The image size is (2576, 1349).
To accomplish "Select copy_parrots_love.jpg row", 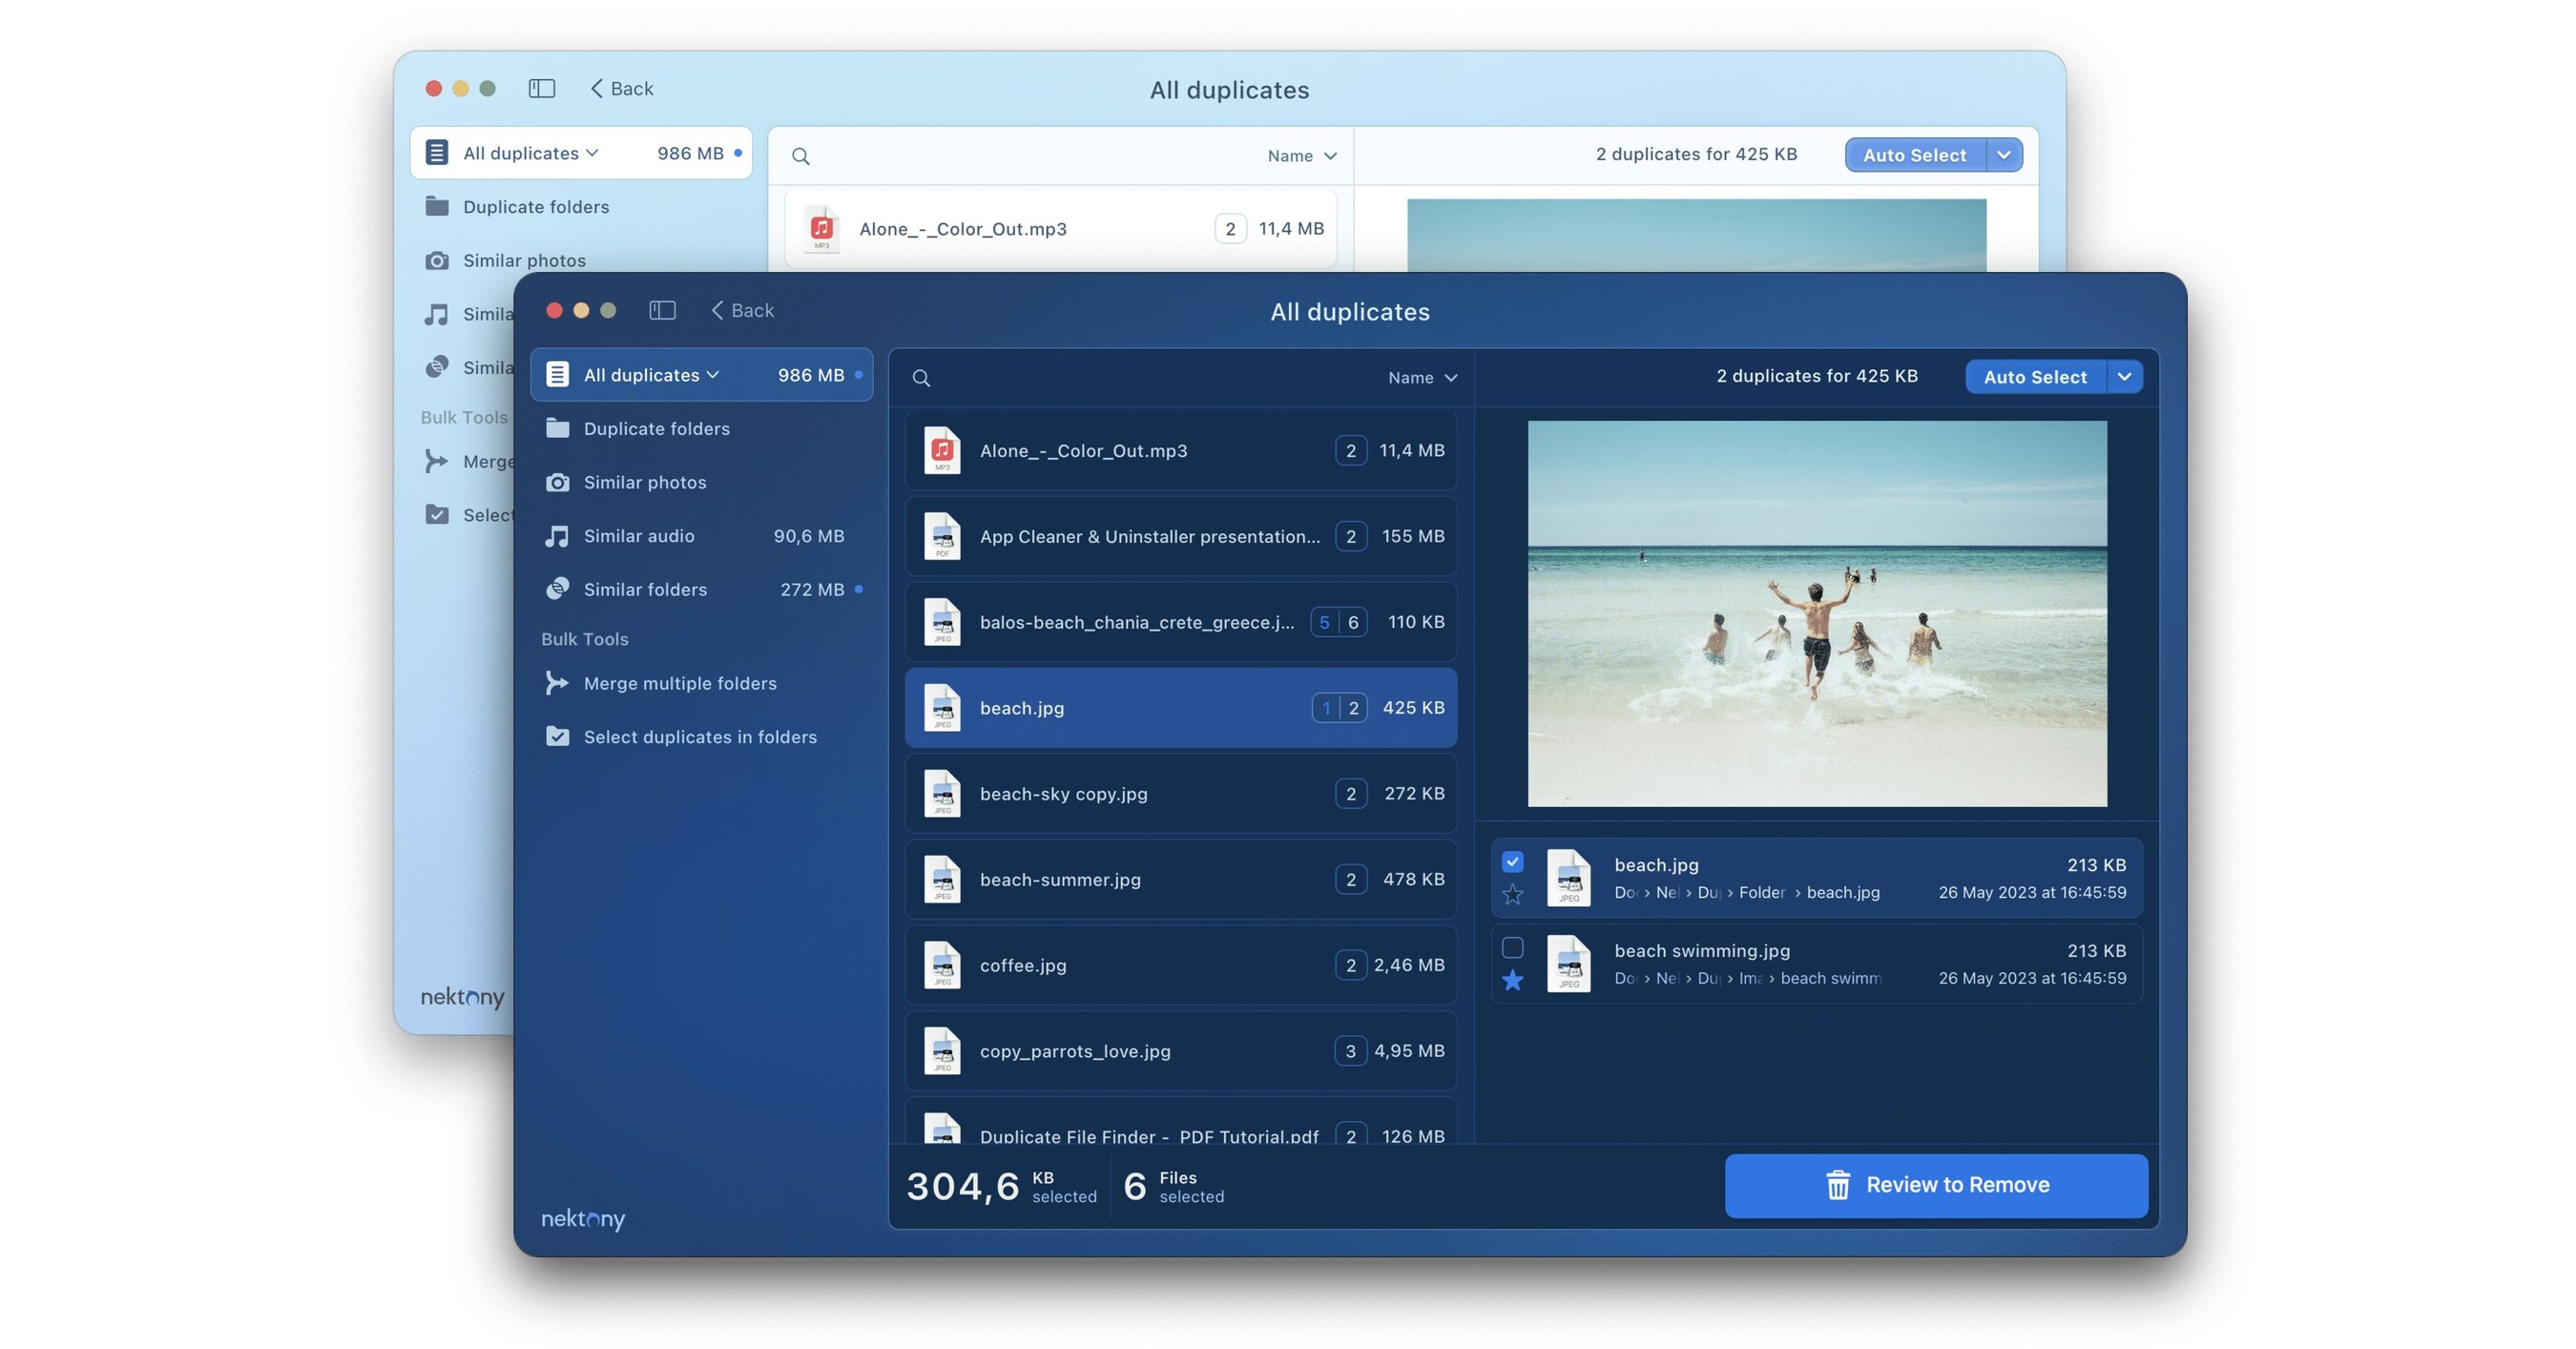I will click(1180, 1051).
